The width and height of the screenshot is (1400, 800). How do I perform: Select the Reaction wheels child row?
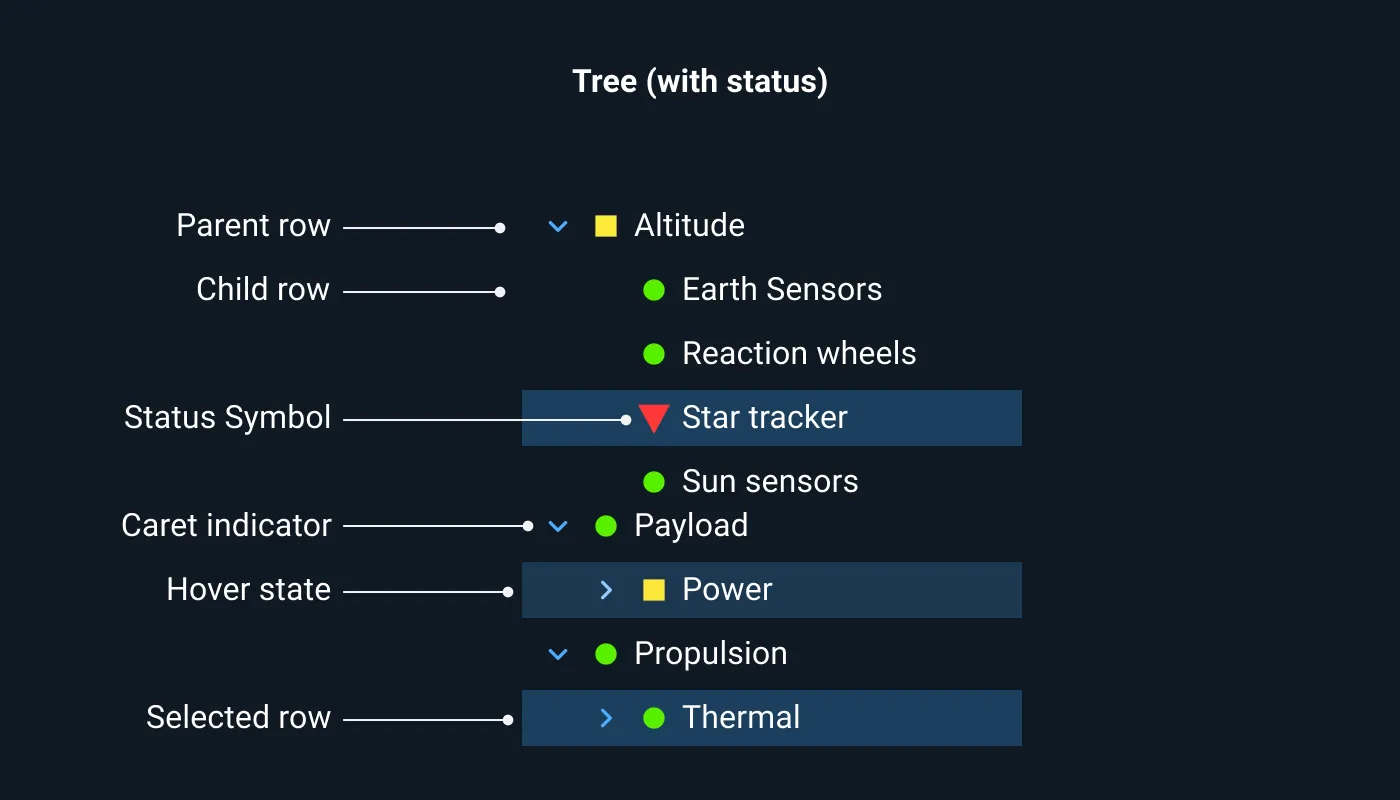tap(798, 353)
